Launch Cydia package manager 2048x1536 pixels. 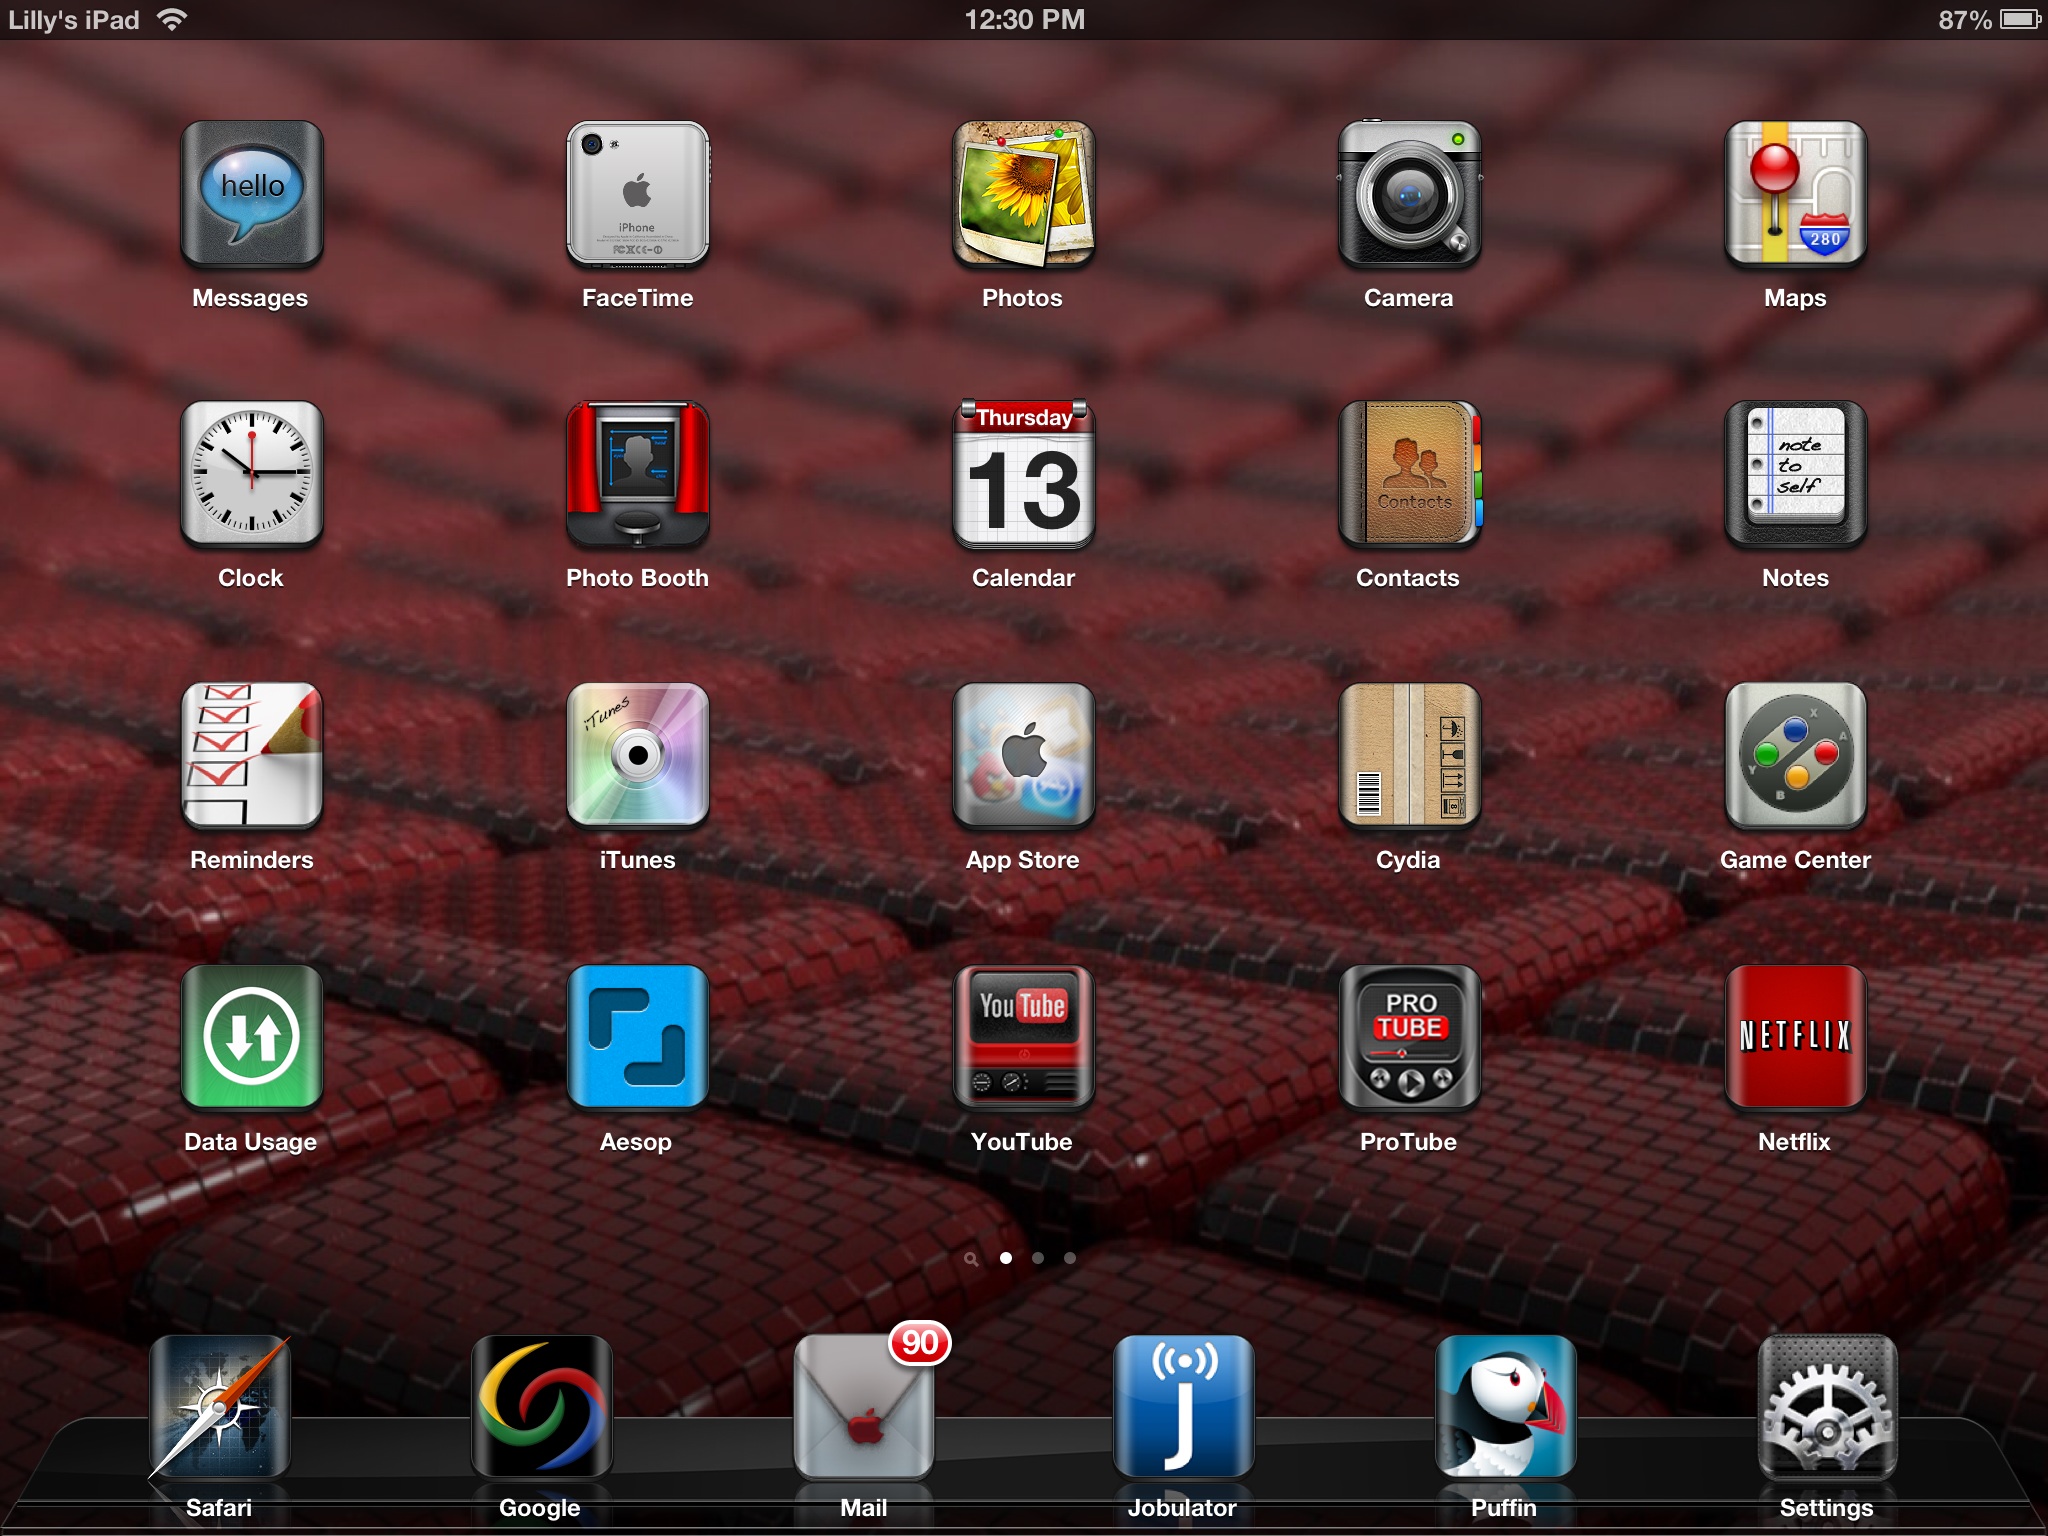click(x=1409, y=755)
